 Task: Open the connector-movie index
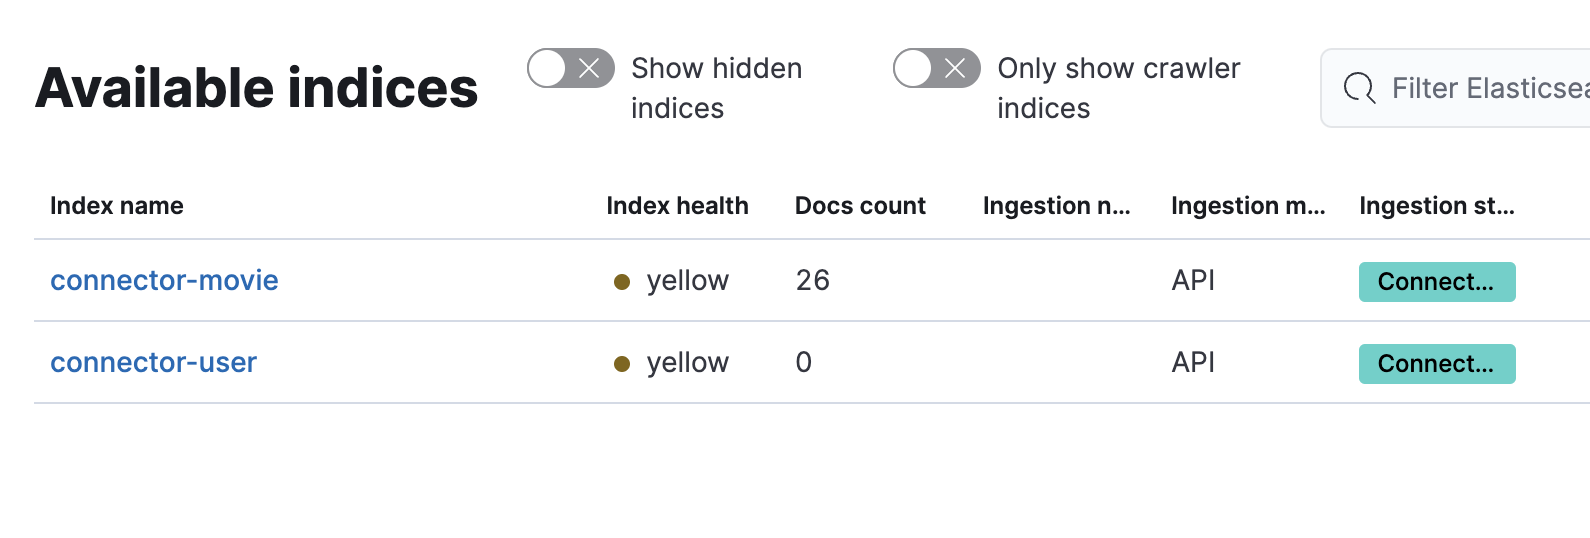(164, 280)
